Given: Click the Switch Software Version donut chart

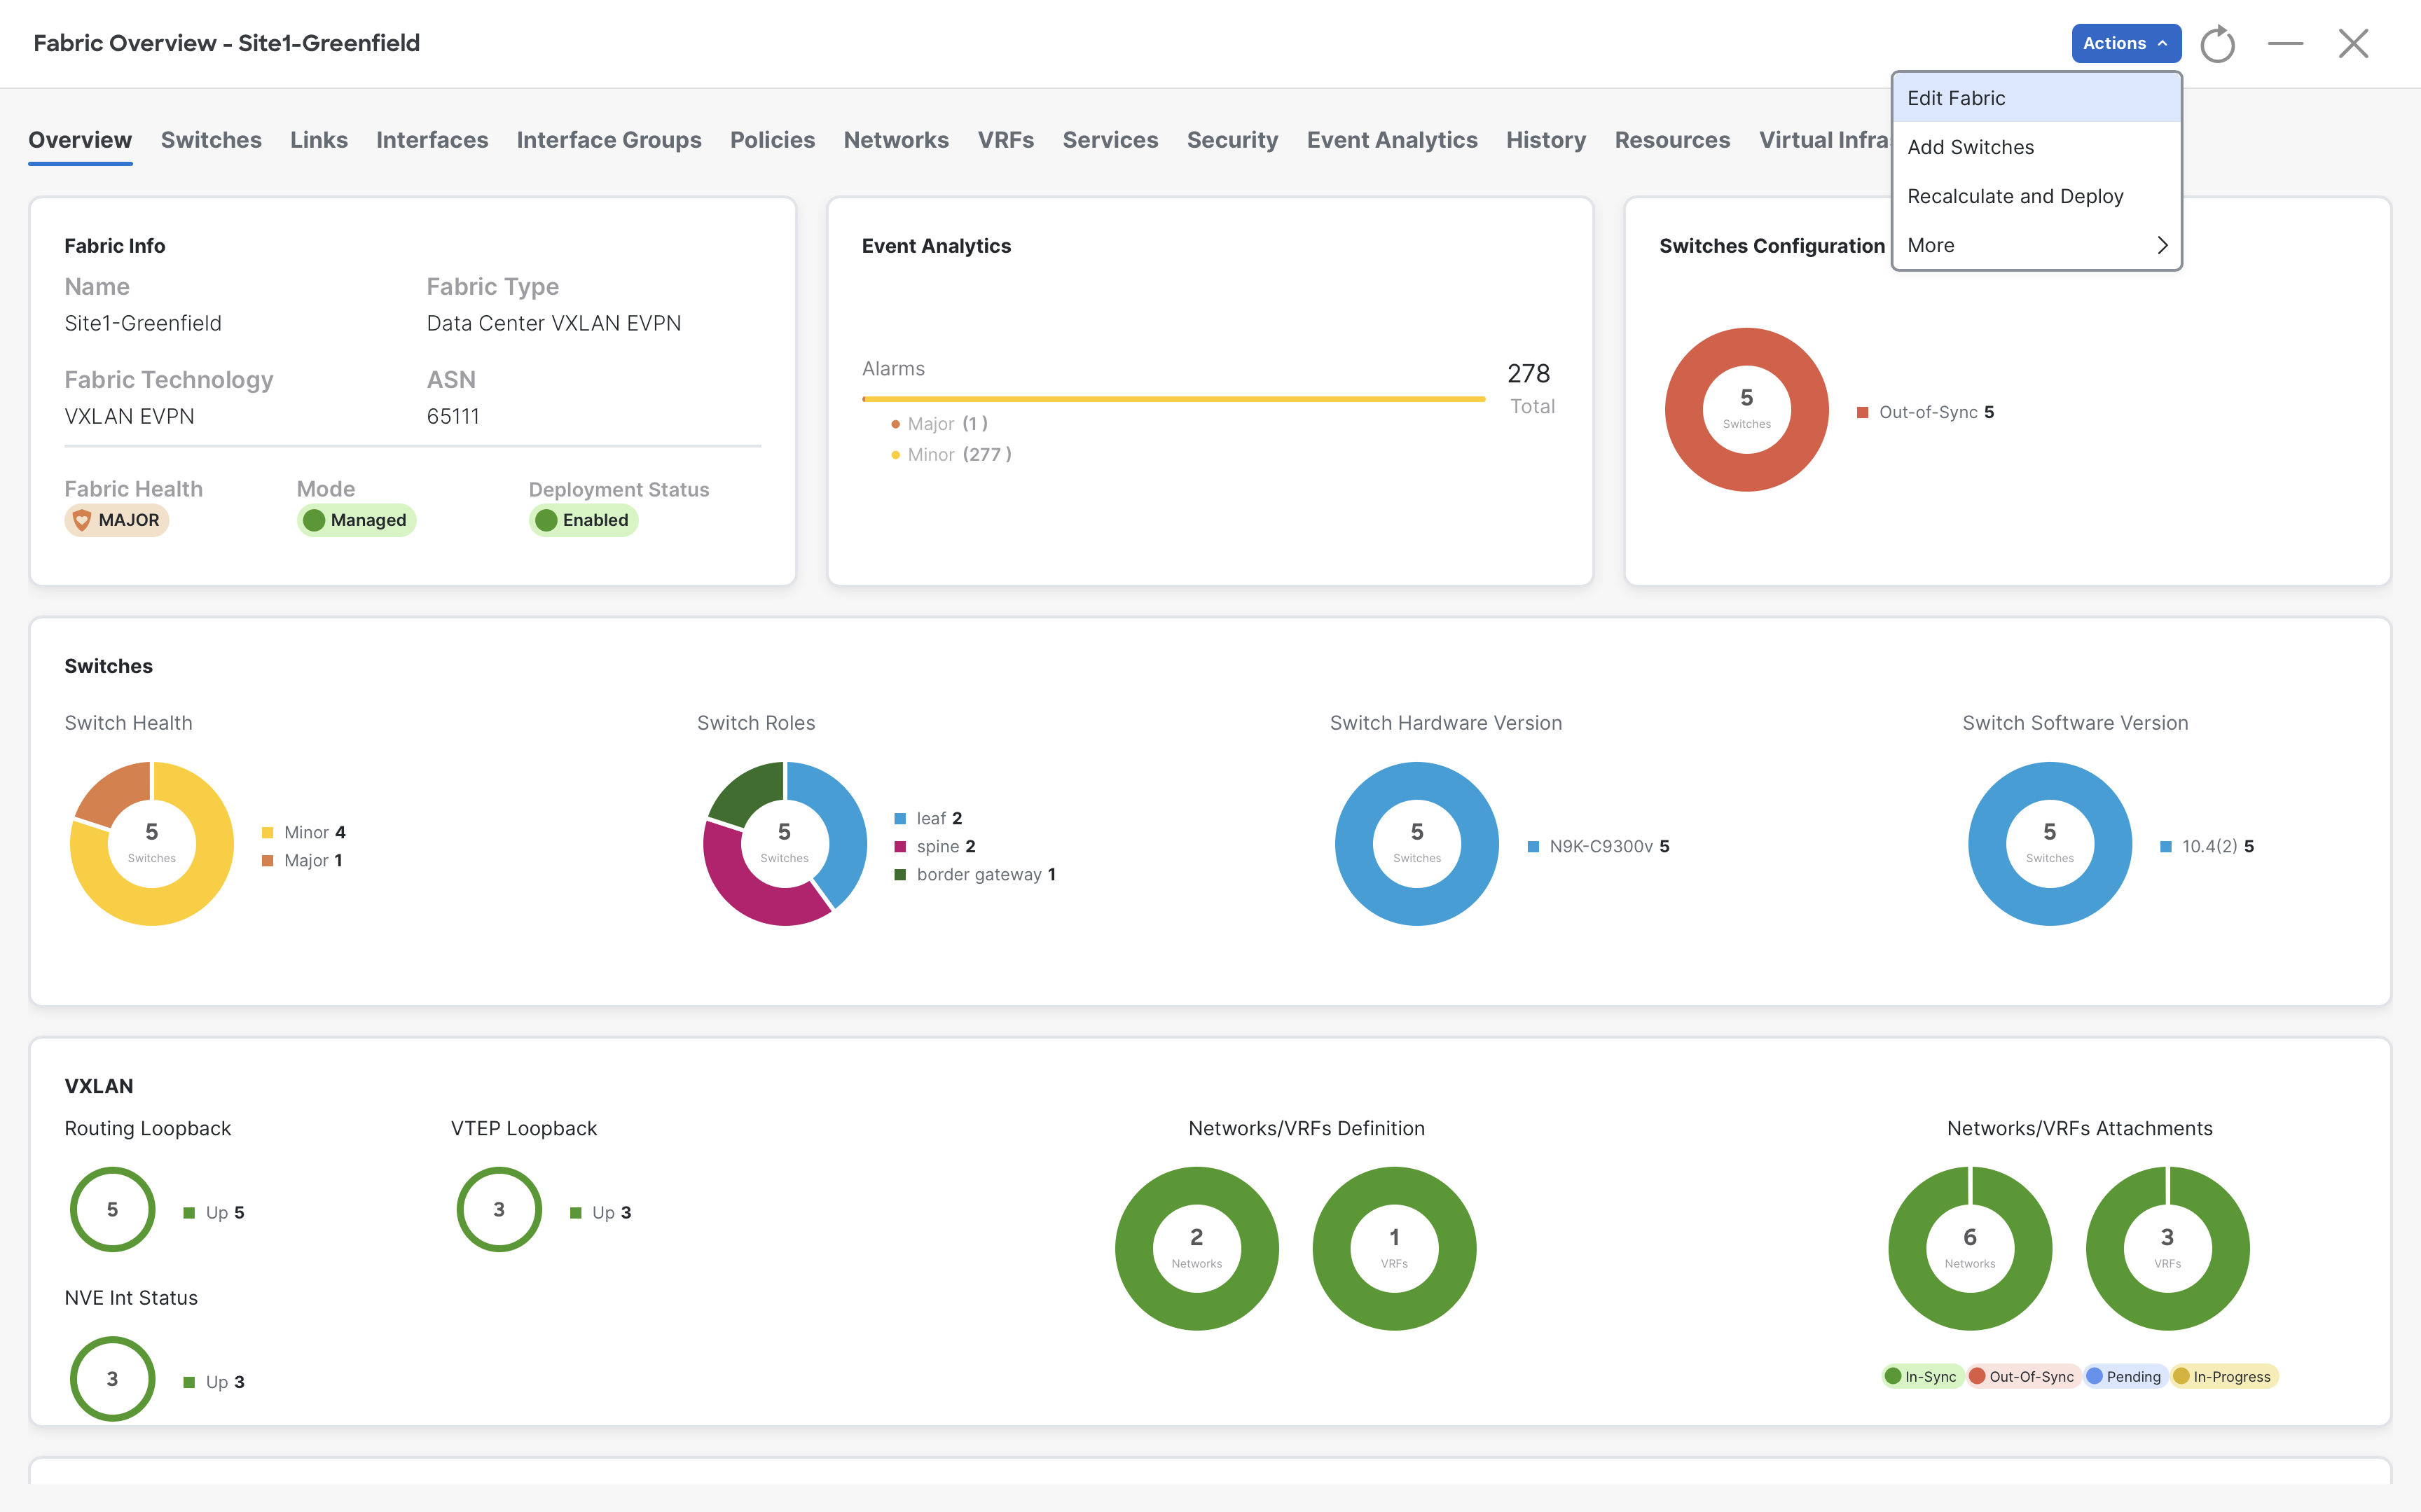Looking at the screenshot, I should pos(2050,844).
